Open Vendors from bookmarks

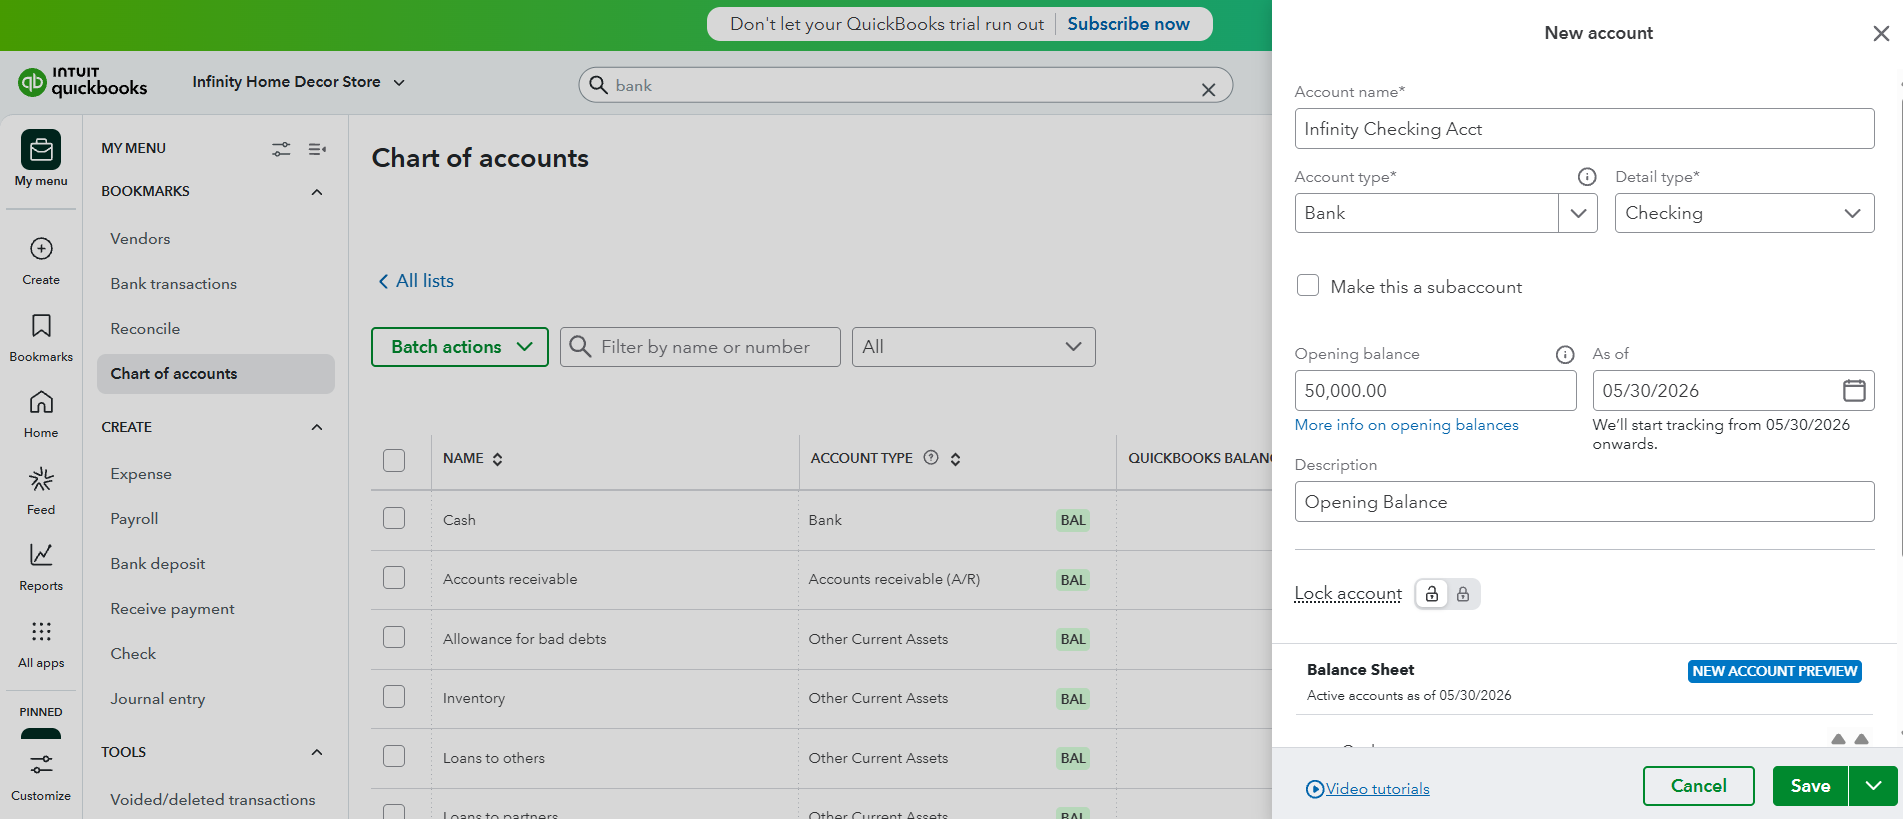point(140,239)
